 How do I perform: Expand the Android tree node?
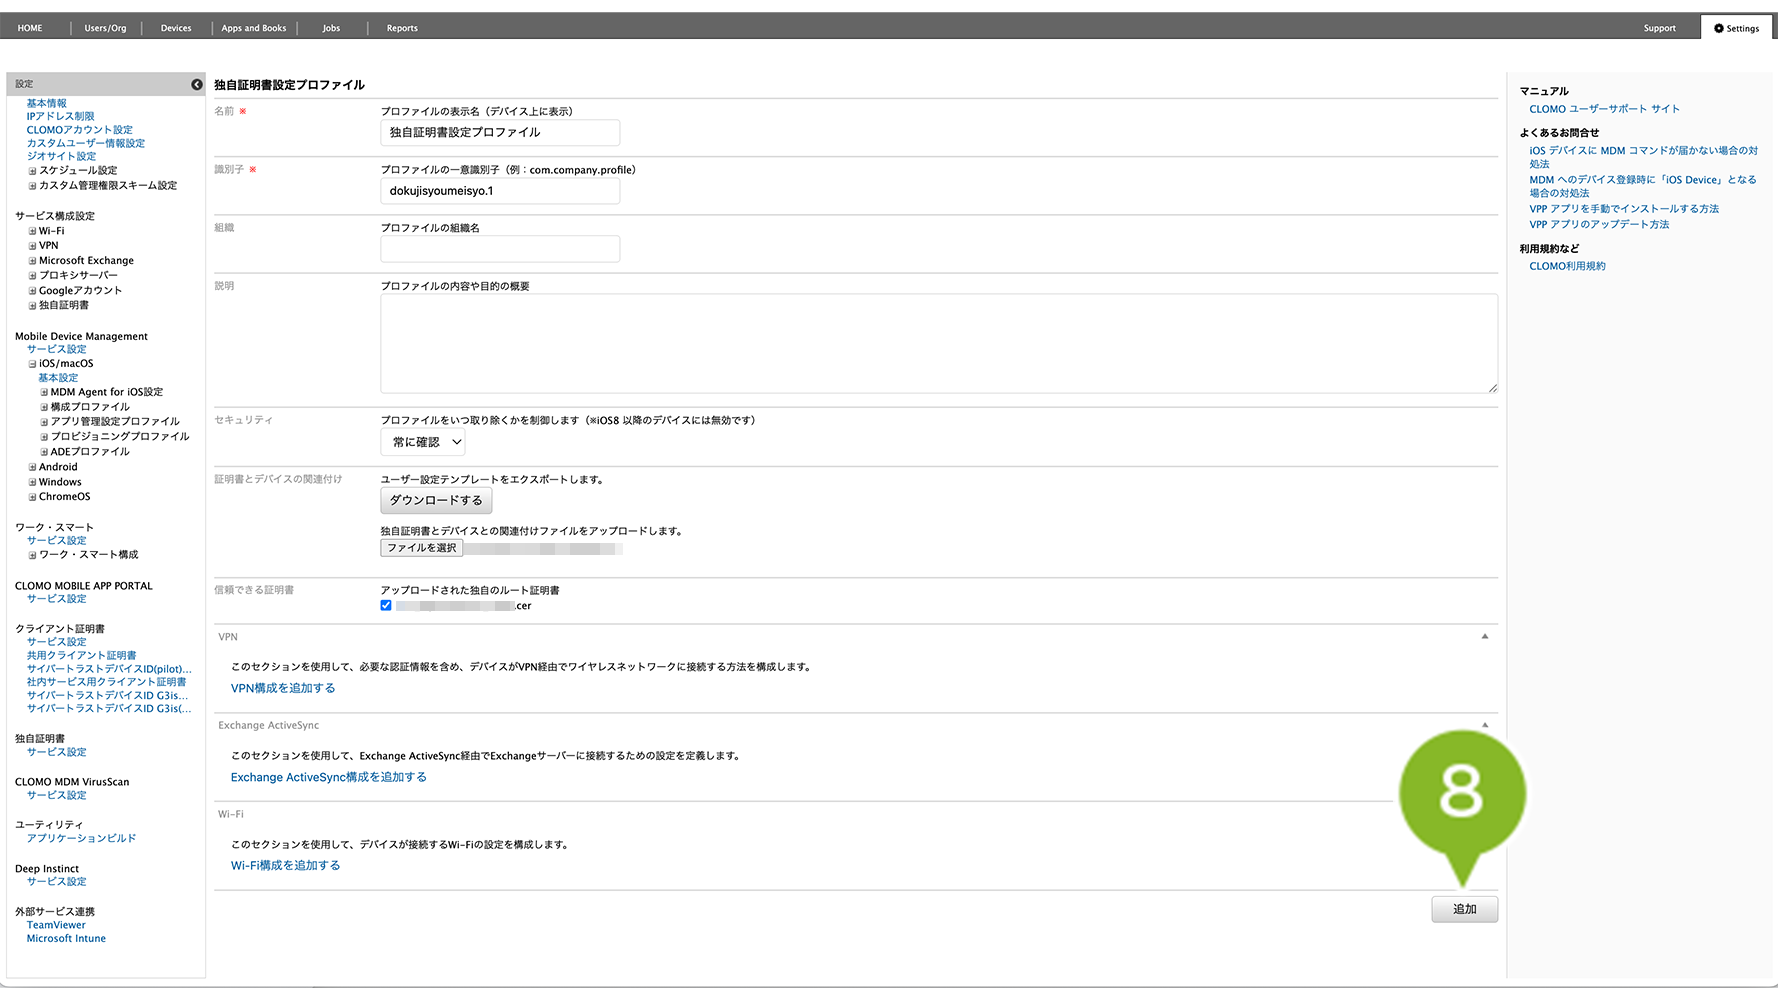tap(33, 467)
